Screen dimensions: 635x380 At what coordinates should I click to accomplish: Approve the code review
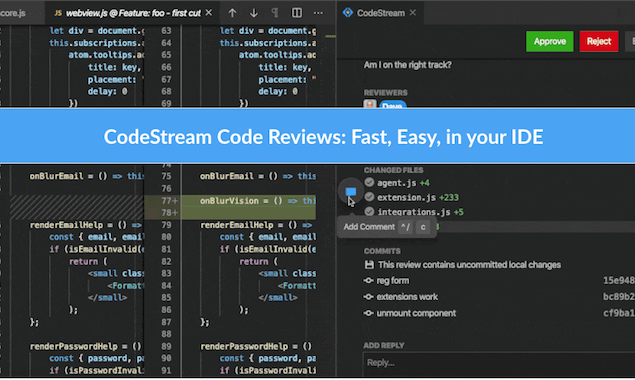point(550,41)
